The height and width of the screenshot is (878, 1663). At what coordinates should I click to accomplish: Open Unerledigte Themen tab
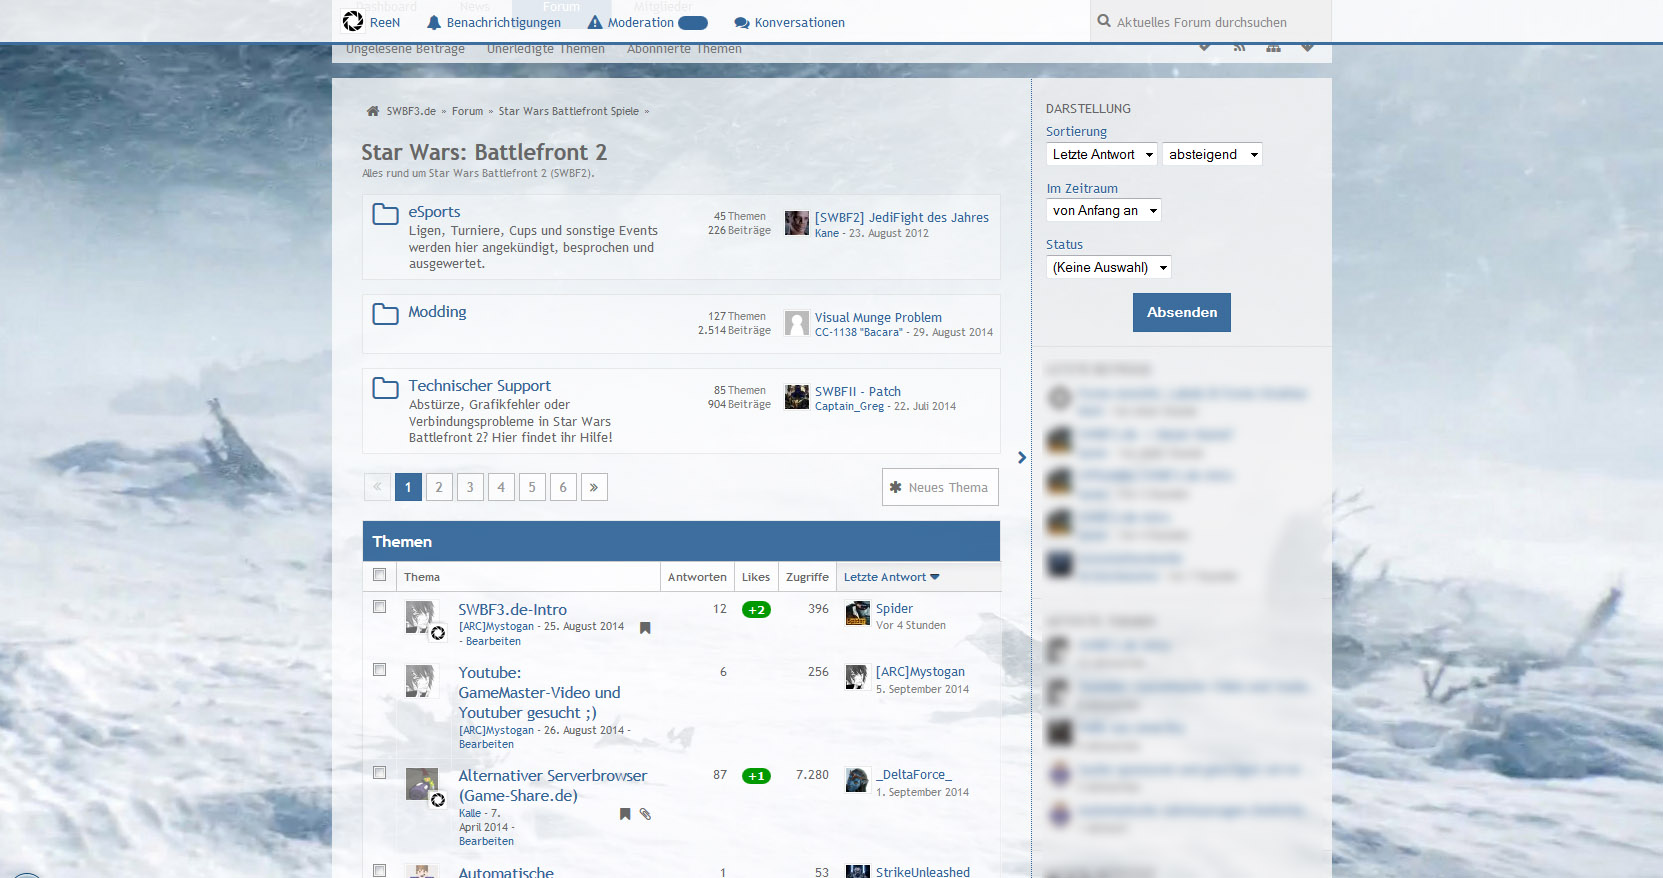pyautogui.click(x=546, y=49)
